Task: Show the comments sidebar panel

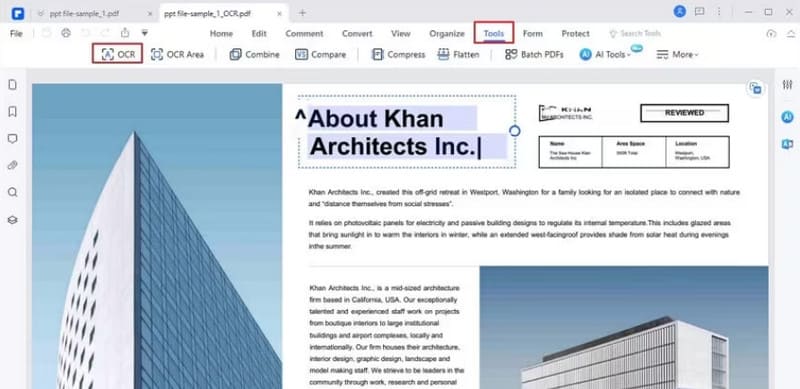Action: [x=13, y=139]
